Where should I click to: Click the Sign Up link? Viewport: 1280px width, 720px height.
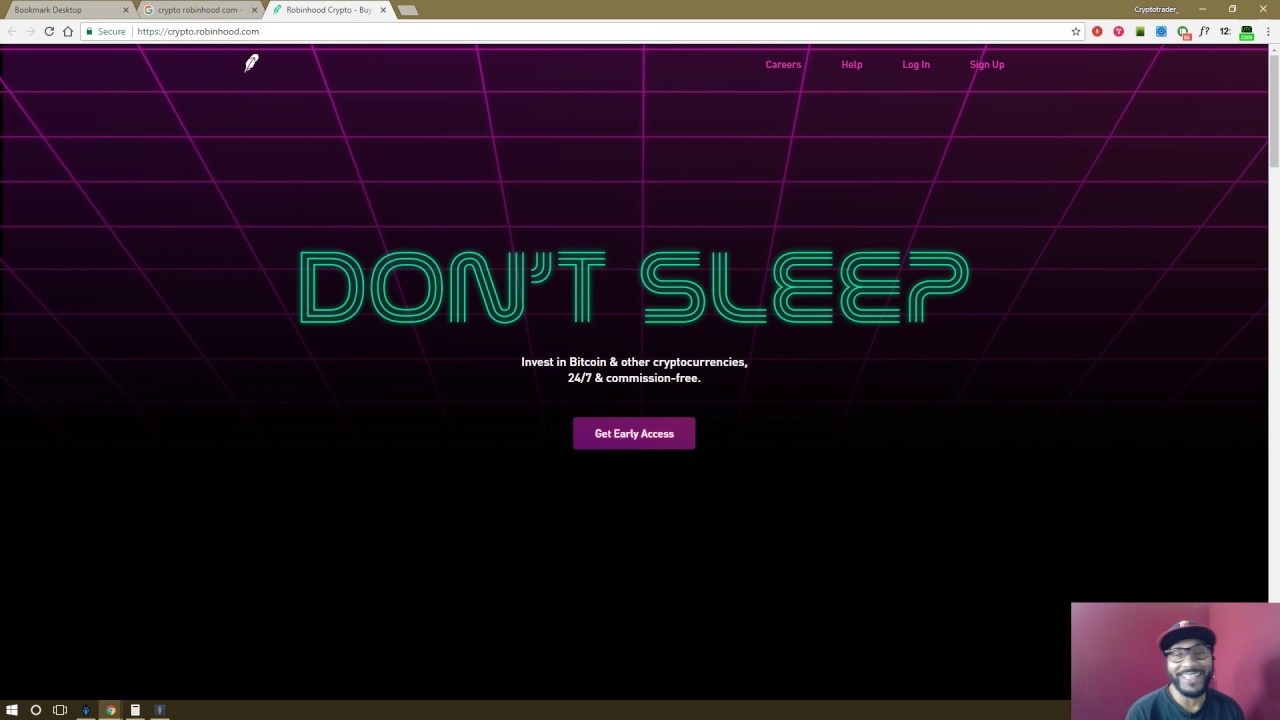tap(987, 65)
